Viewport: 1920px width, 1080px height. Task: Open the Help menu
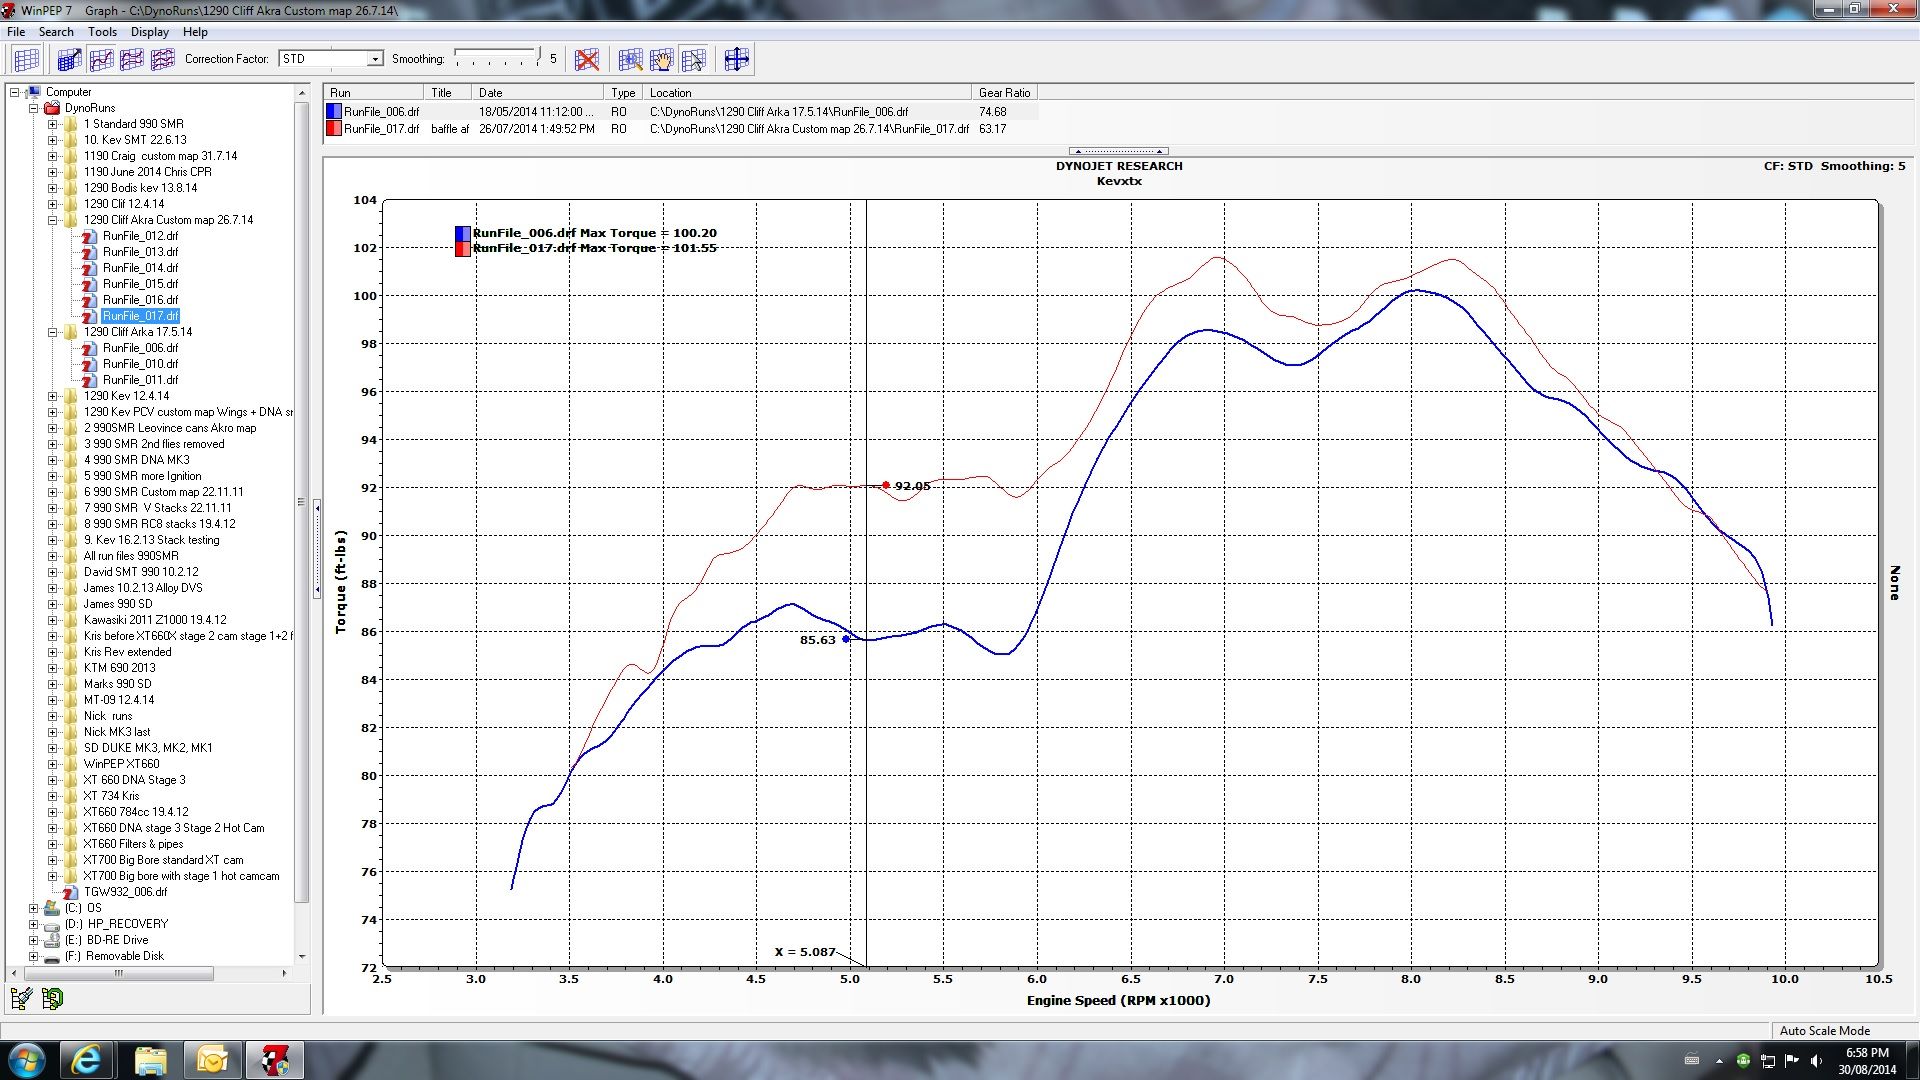point(195,32)
